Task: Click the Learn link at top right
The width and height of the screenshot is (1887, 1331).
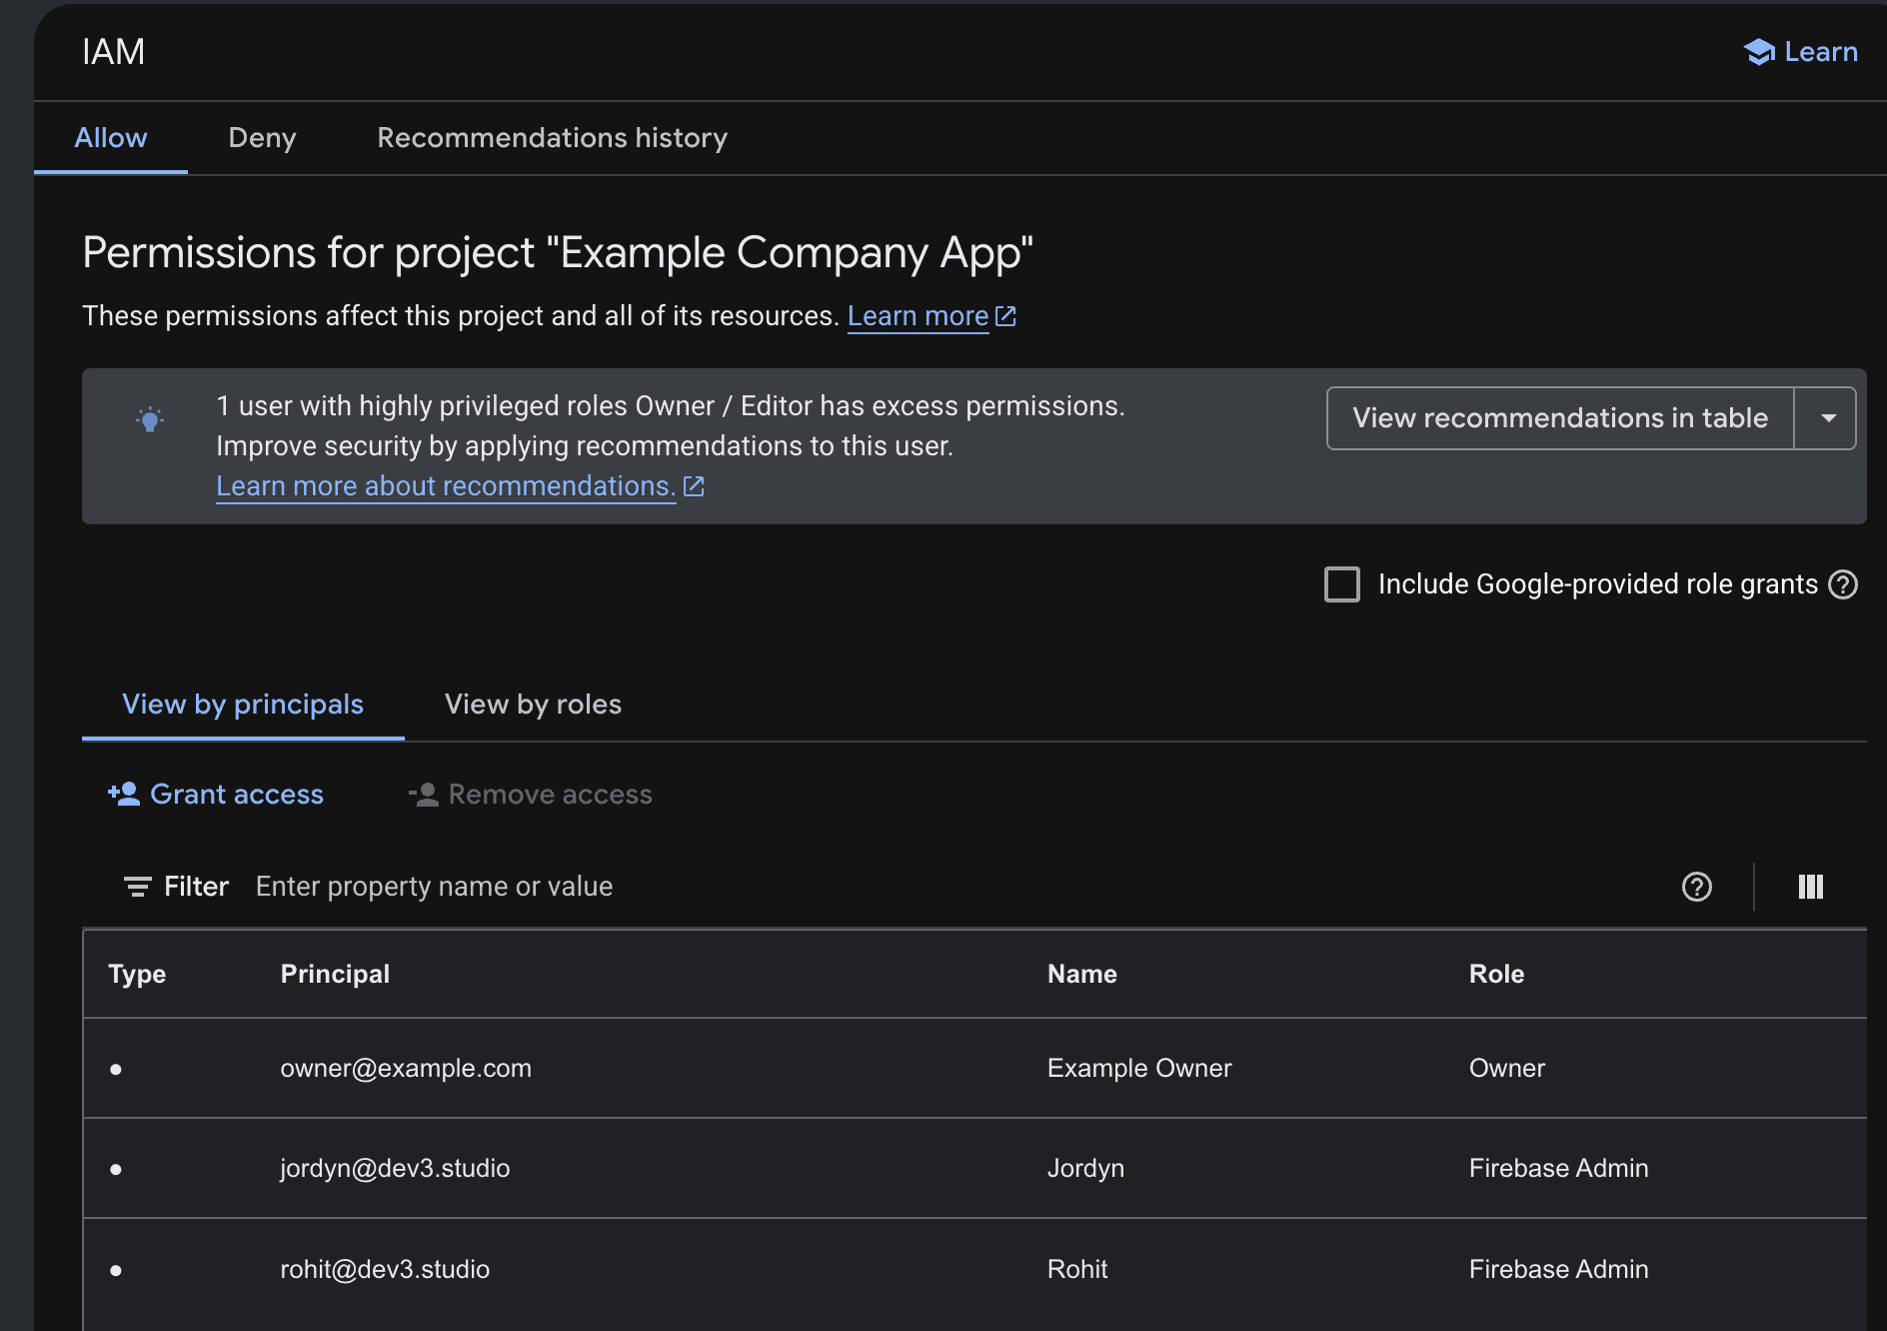Action: 1801,52
